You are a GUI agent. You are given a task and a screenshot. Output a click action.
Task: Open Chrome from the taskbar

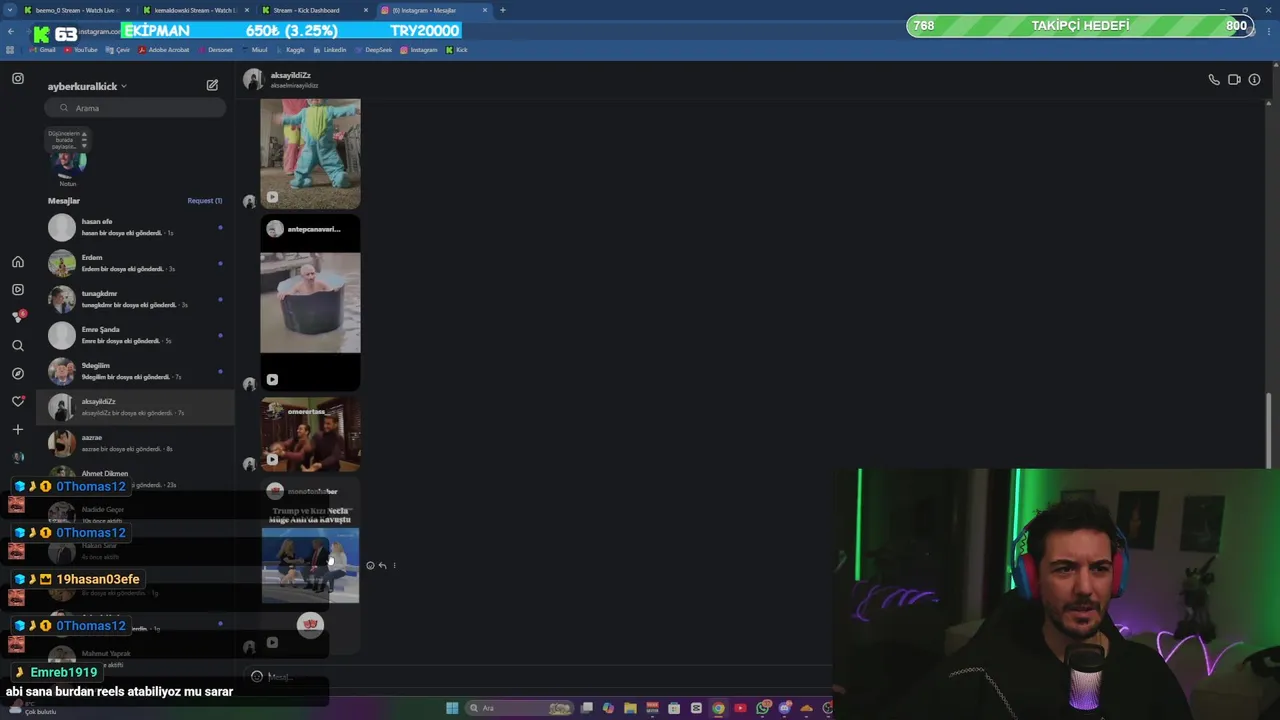pyautogui.click(x=718, y=708)
